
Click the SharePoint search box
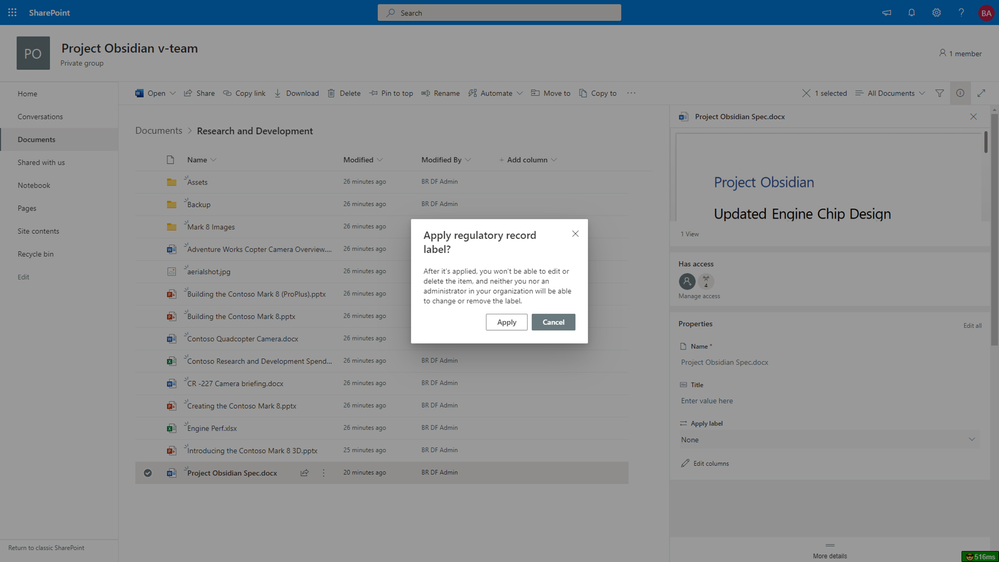coord(499,13)
